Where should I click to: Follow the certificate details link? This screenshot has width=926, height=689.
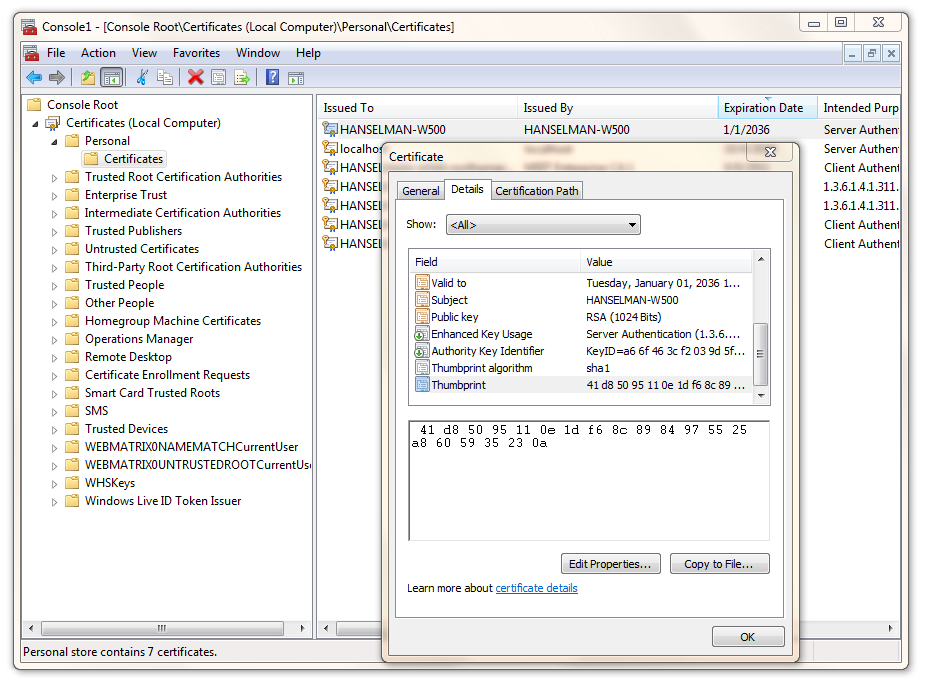[537, 587]
